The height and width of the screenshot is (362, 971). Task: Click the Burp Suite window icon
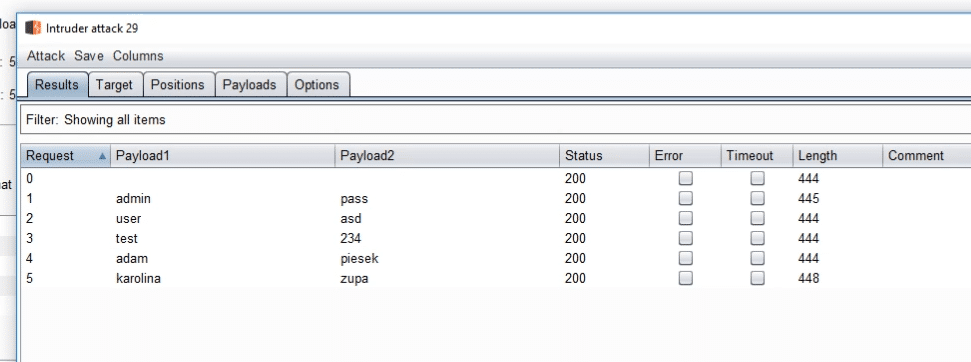click(33, 28)
